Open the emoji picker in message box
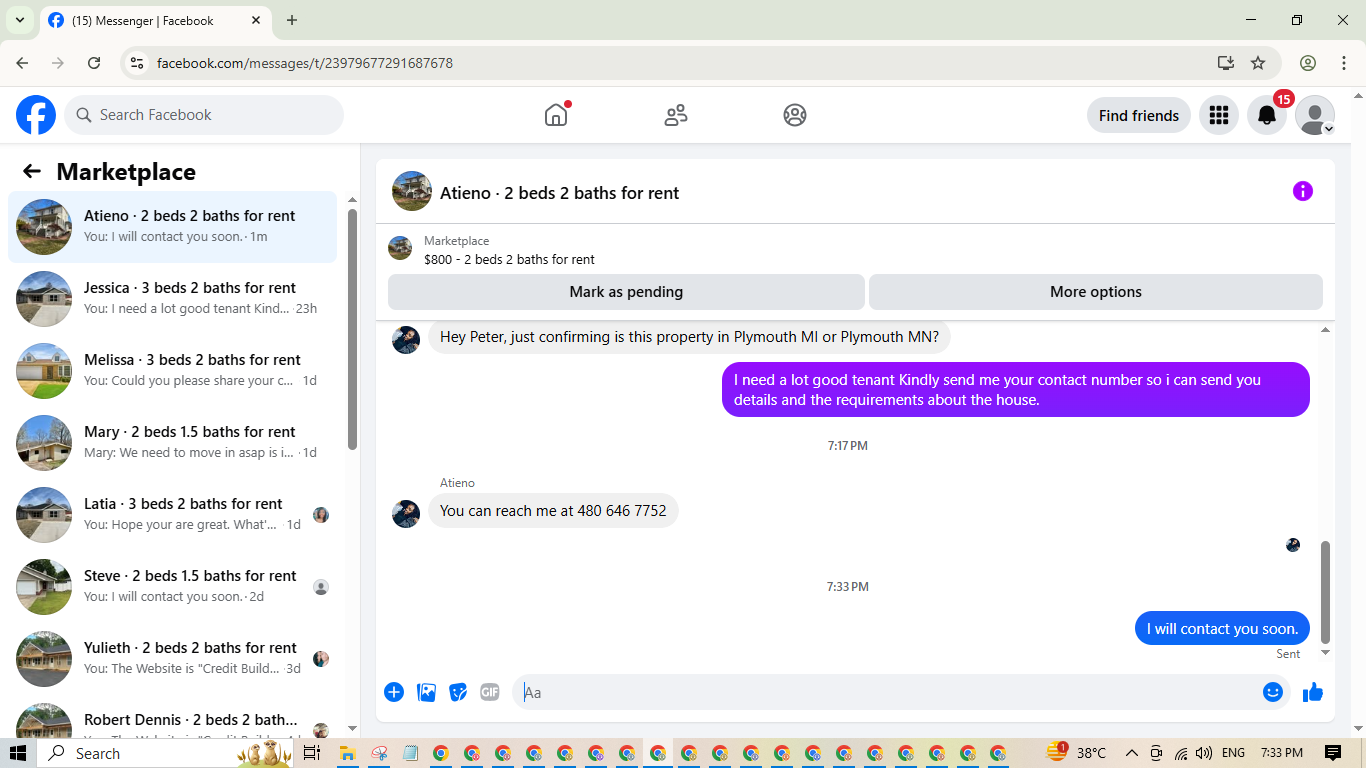This screenshot has height=768, width=1366. point(1272,692)
